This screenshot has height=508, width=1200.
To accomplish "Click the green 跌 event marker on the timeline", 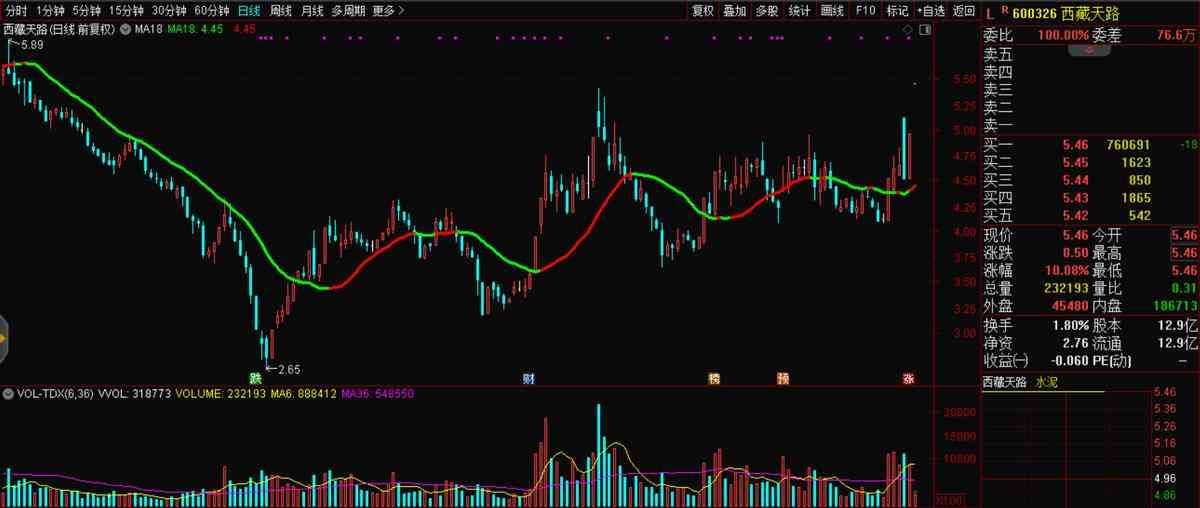I will 256,378.
